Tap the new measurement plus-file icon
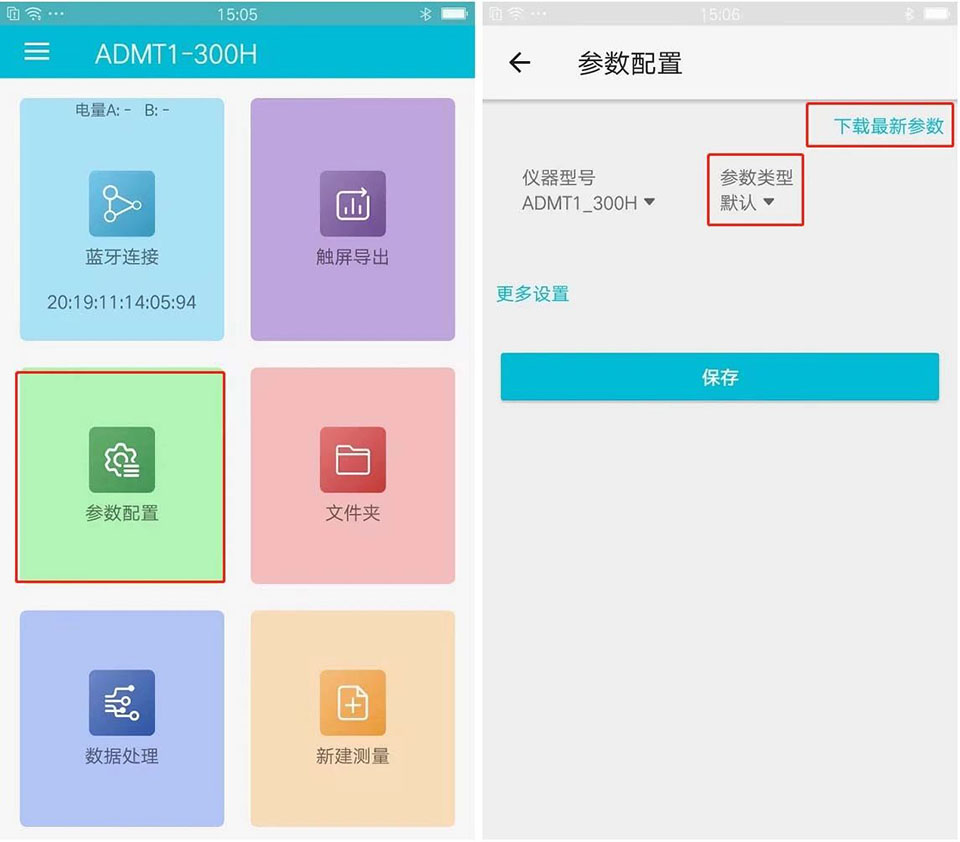 [x=353, y=702]
